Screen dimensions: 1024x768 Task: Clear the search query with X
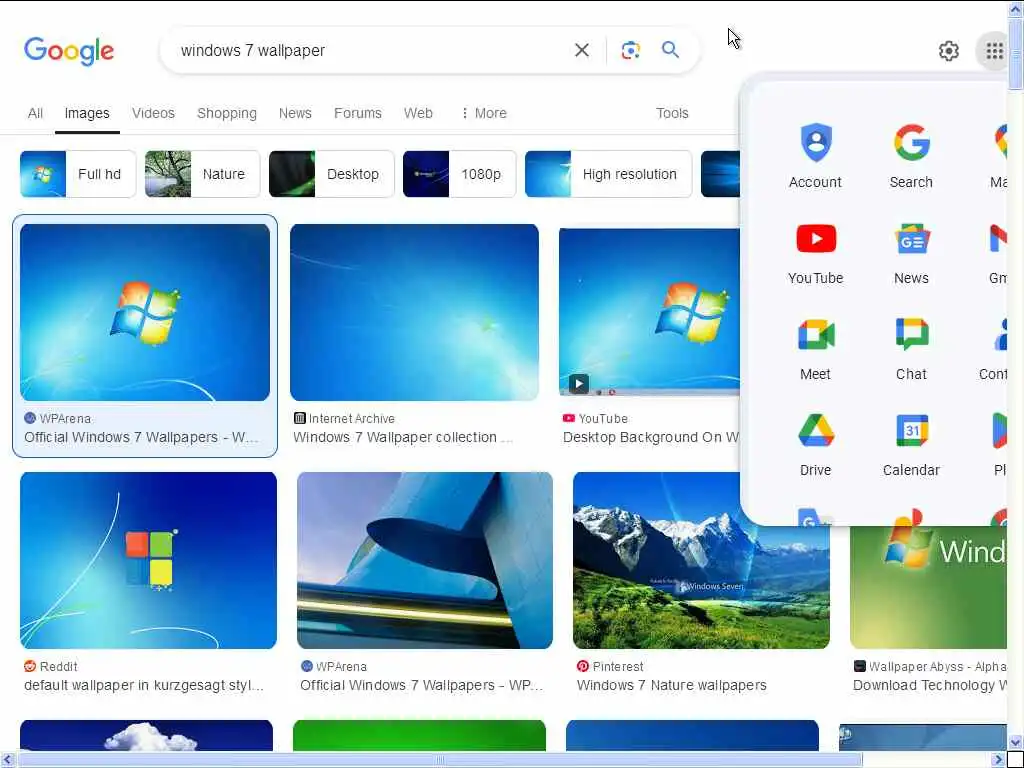[x=581, y=50]
